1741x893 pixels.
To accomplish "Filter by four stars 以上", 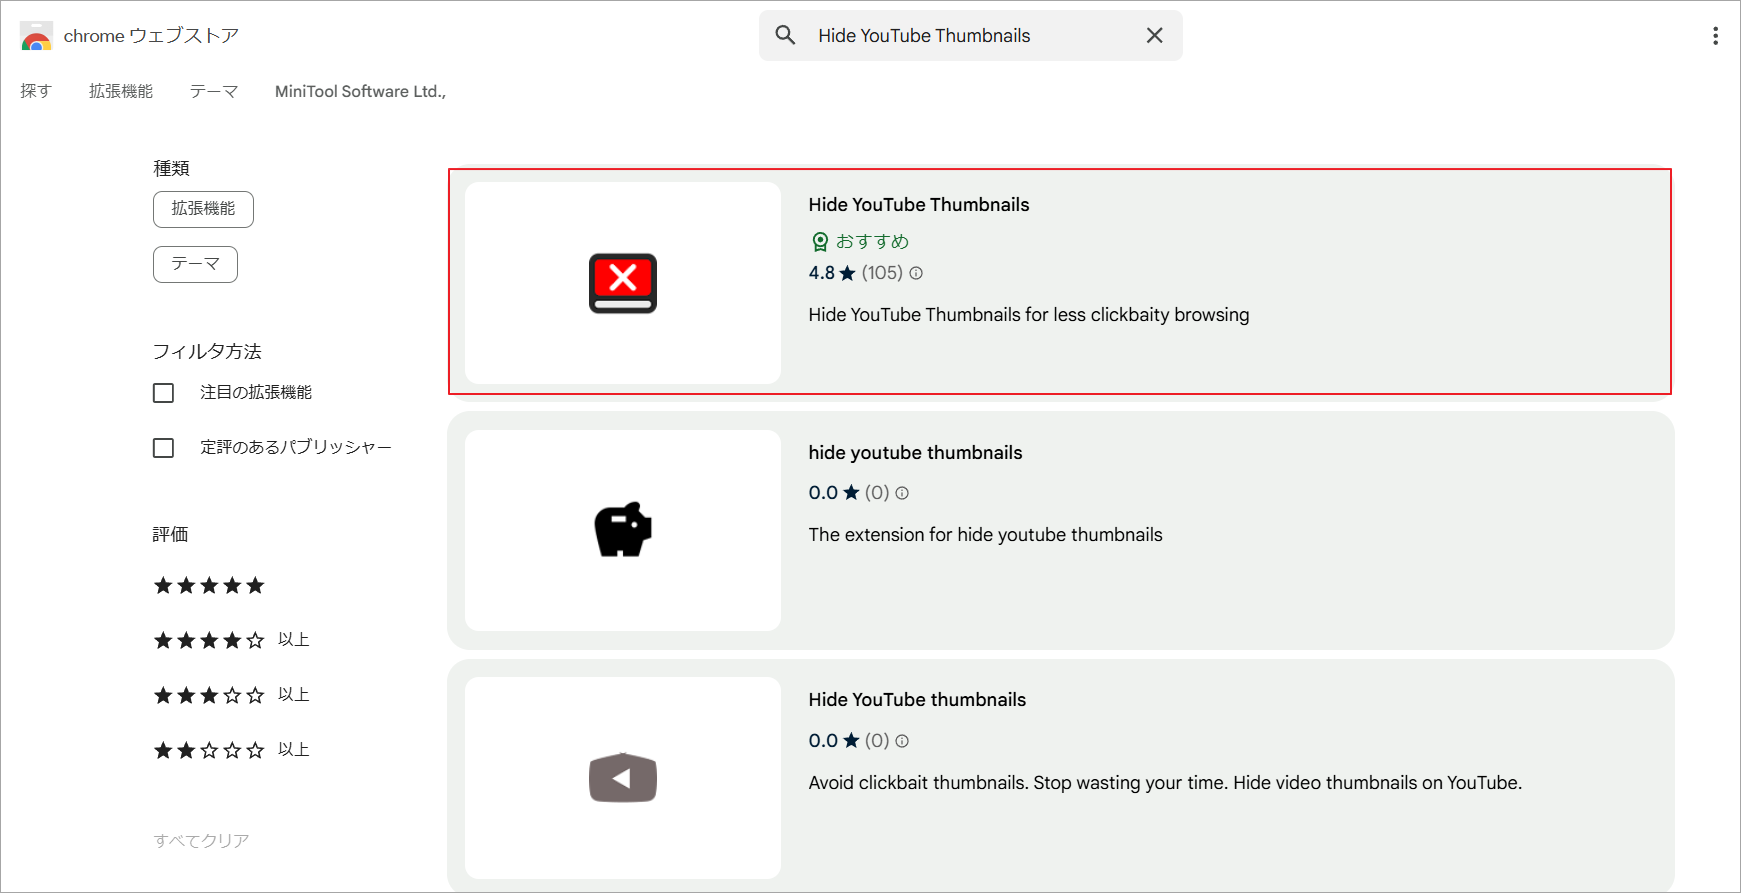I will tap(231, 640).
